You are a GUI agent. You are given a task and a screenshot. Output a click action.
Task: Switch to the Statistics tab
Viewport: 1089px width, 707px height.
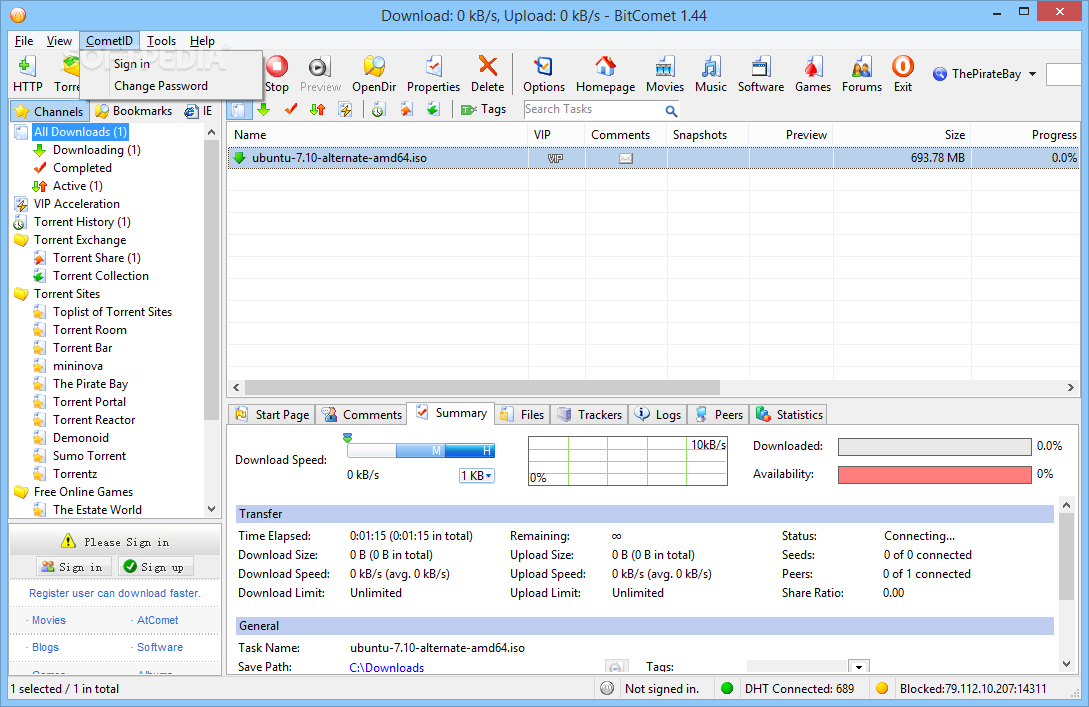790,415
